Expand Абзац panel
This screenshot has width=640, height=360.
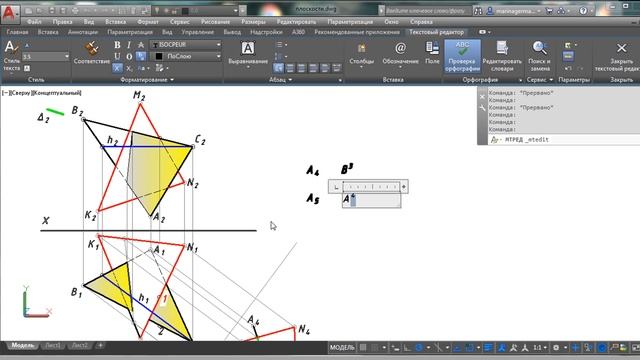(x=280, y=80)
